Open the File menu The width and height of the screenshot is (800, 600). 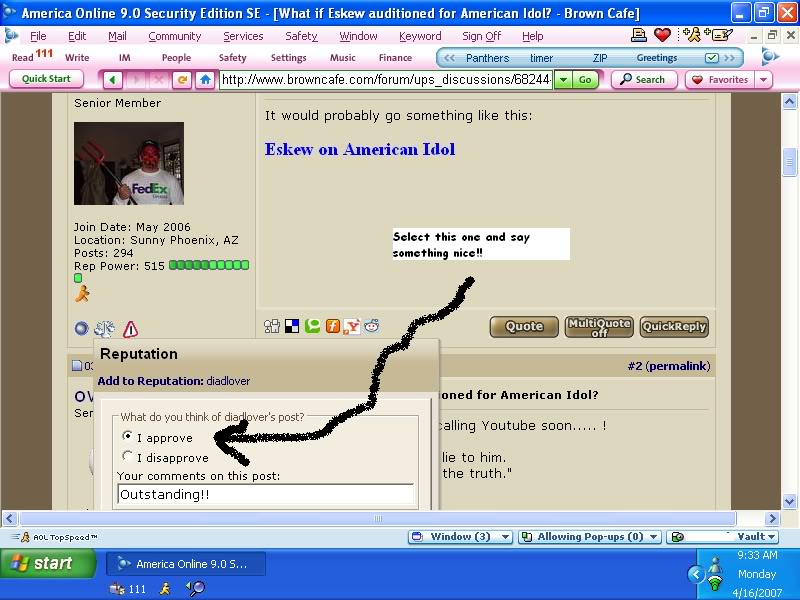click(x=38, y=36)
